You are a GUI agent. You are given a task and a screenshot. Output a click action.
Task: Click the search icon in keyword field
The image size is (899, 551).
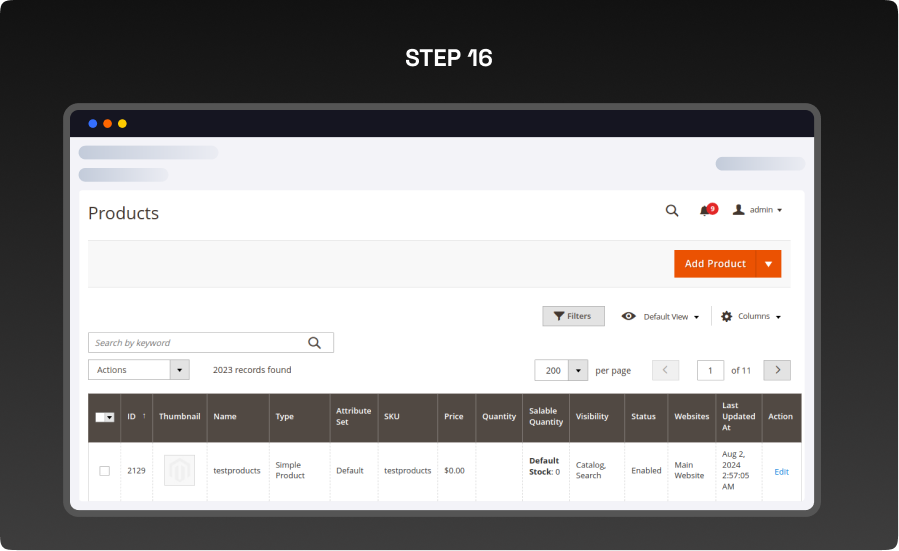[315, 343]
